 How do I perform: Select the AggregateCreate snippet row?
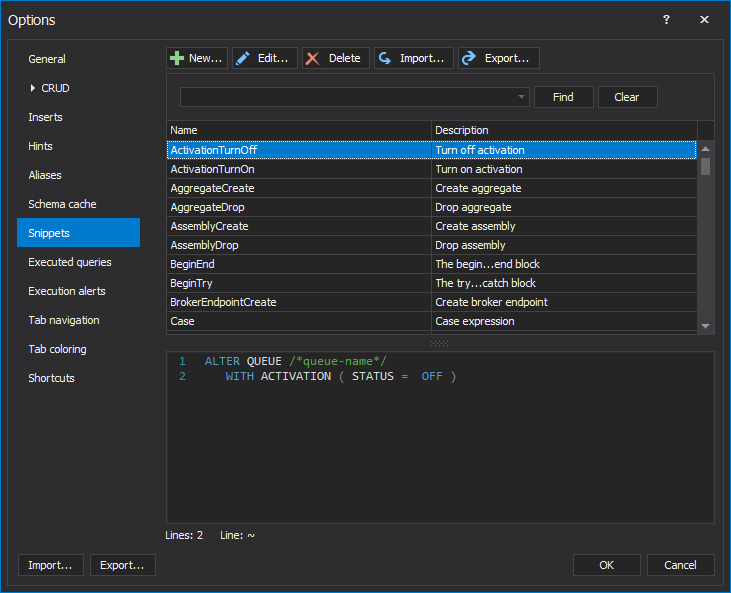[x=432, y=188]
